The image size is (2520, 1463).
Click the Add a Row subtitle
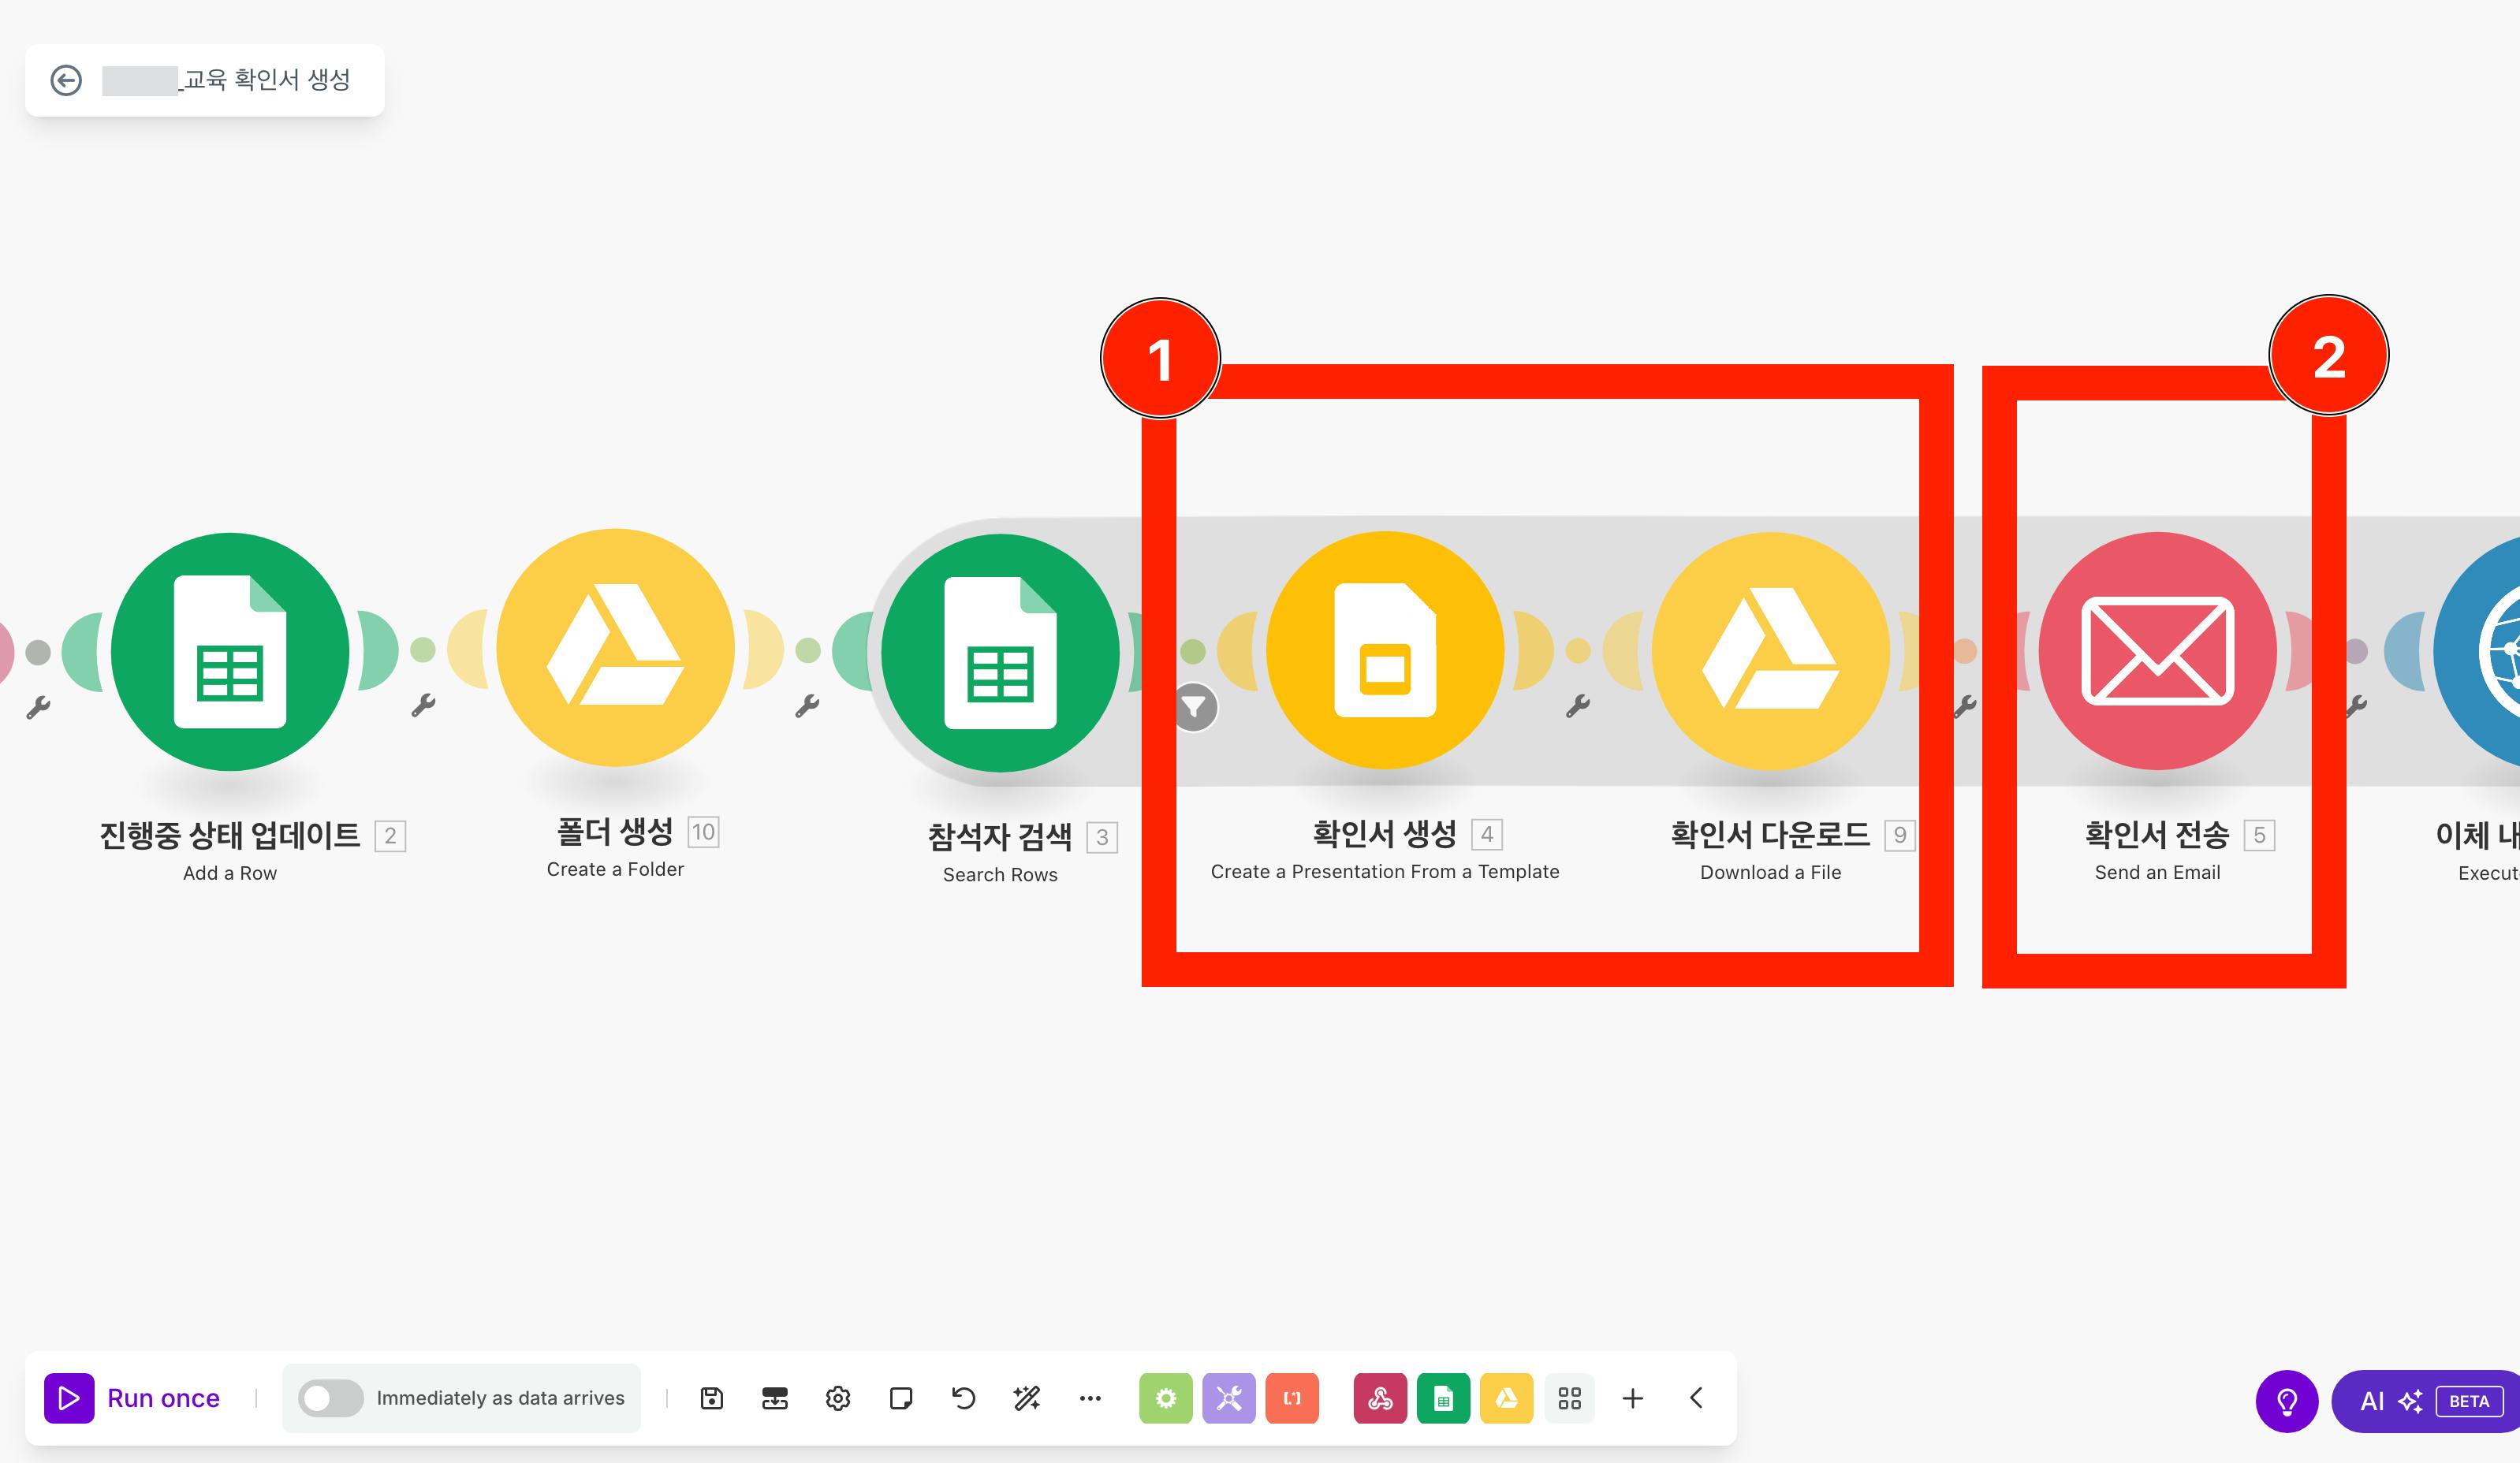tap(230, 873)
